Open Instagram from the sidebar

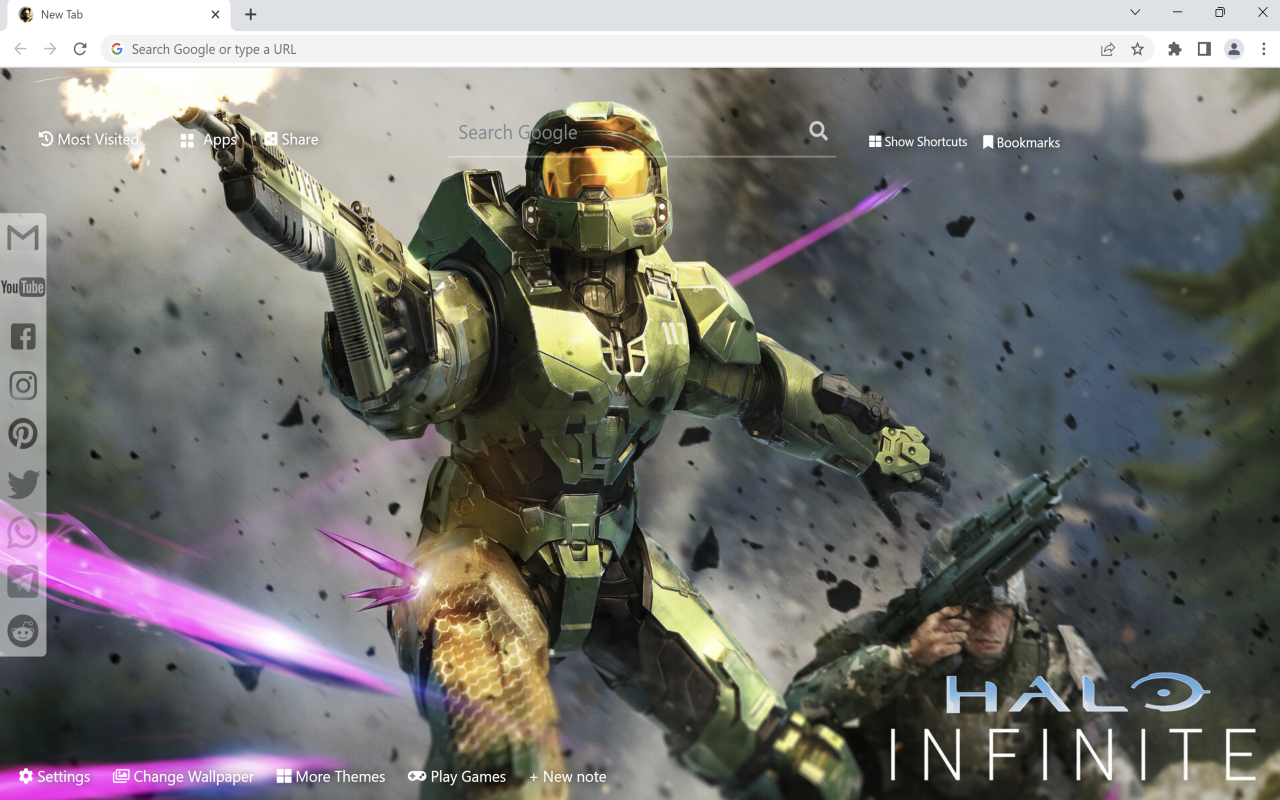(23, 385)
